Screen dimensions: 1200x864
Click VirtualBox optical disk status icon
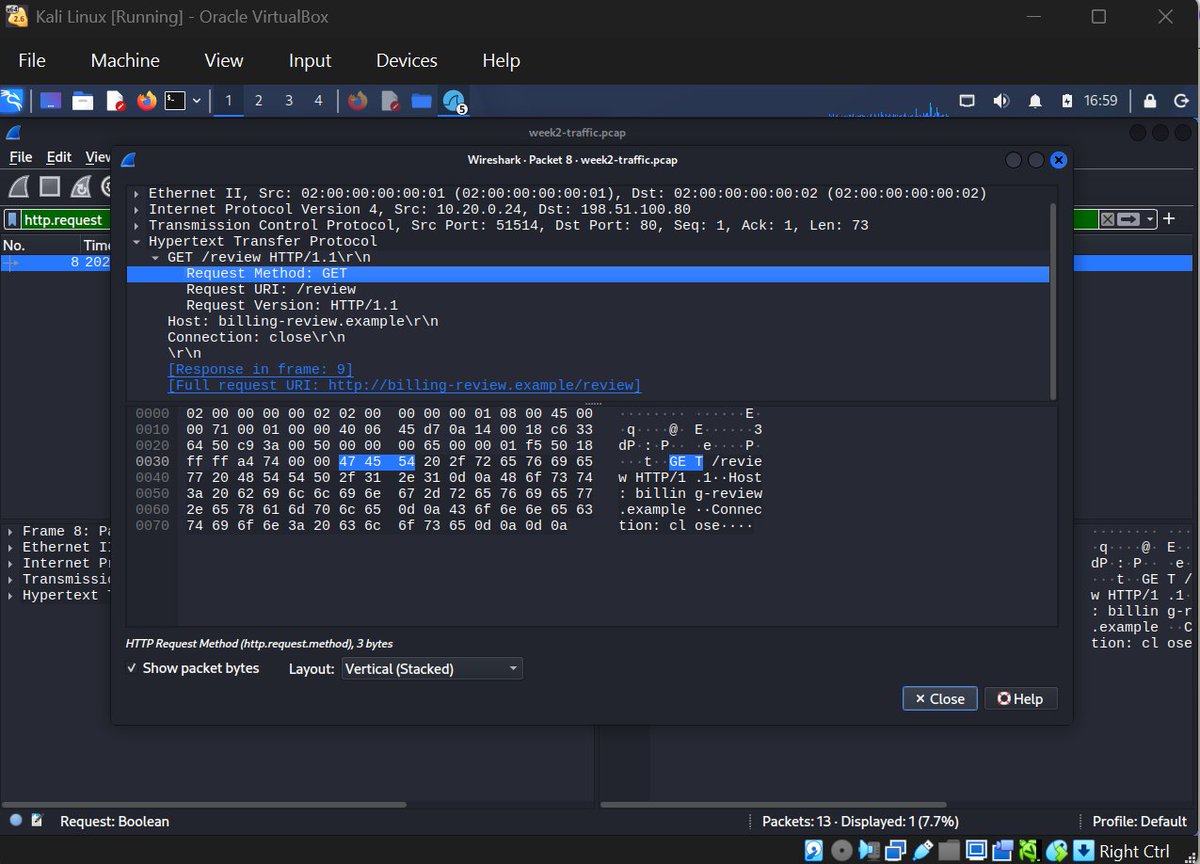point(842,851)
